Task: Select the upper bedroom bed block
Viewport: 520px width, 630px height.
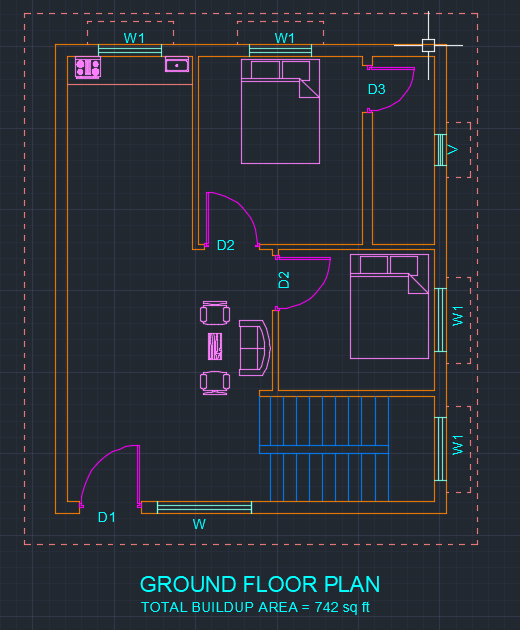Action: [x=280, y=111]
